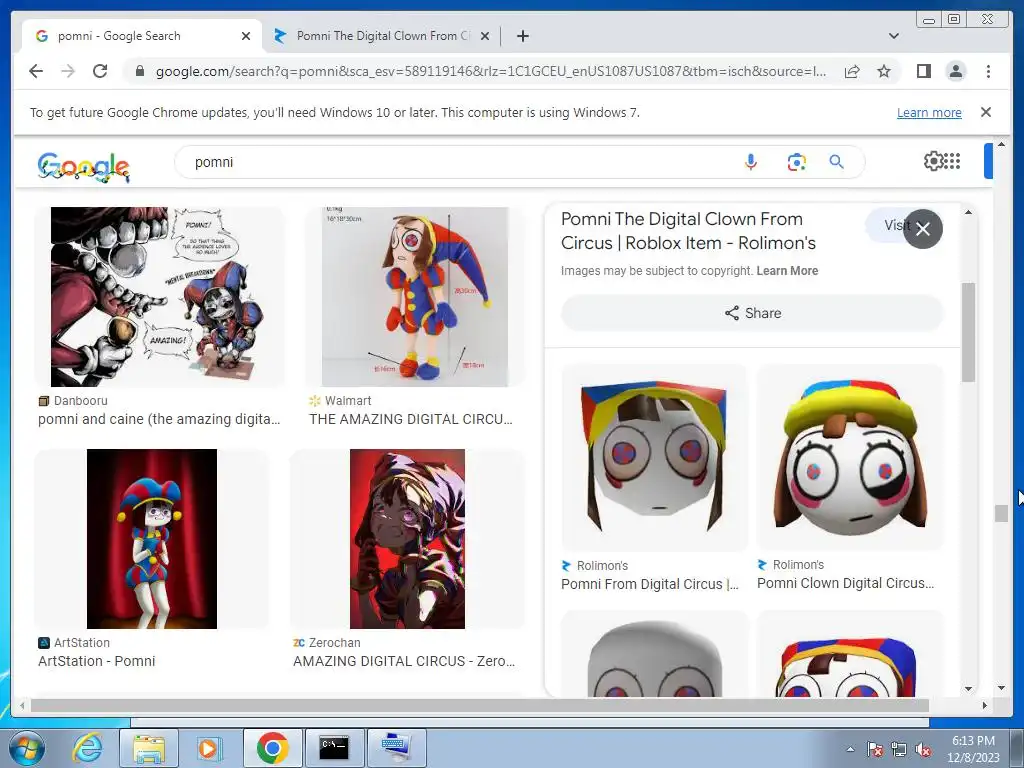This screenshot has height=768, width=1024.
Task: Click the page scroll-down arrow
Action: [x=1001, y=688]
